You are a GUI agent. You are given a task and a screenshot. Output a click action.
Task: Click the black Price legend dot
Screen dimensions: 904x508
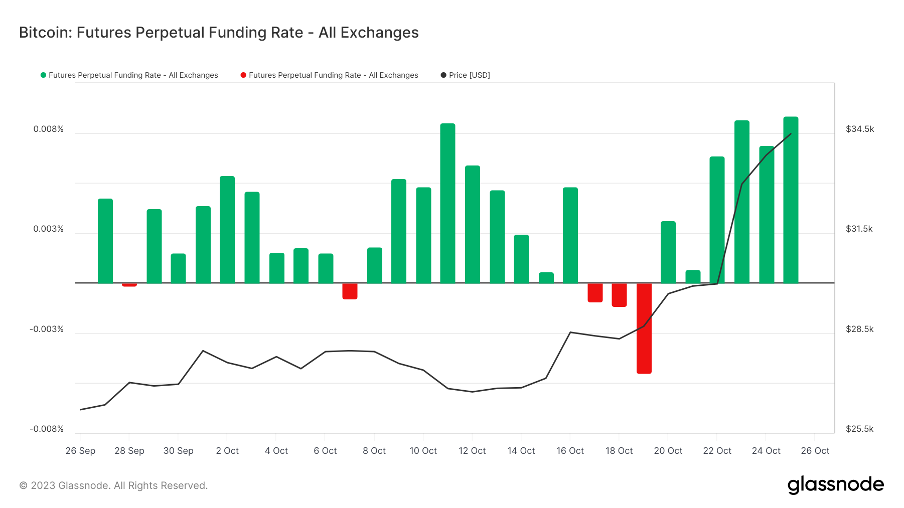tap(443, 75)
